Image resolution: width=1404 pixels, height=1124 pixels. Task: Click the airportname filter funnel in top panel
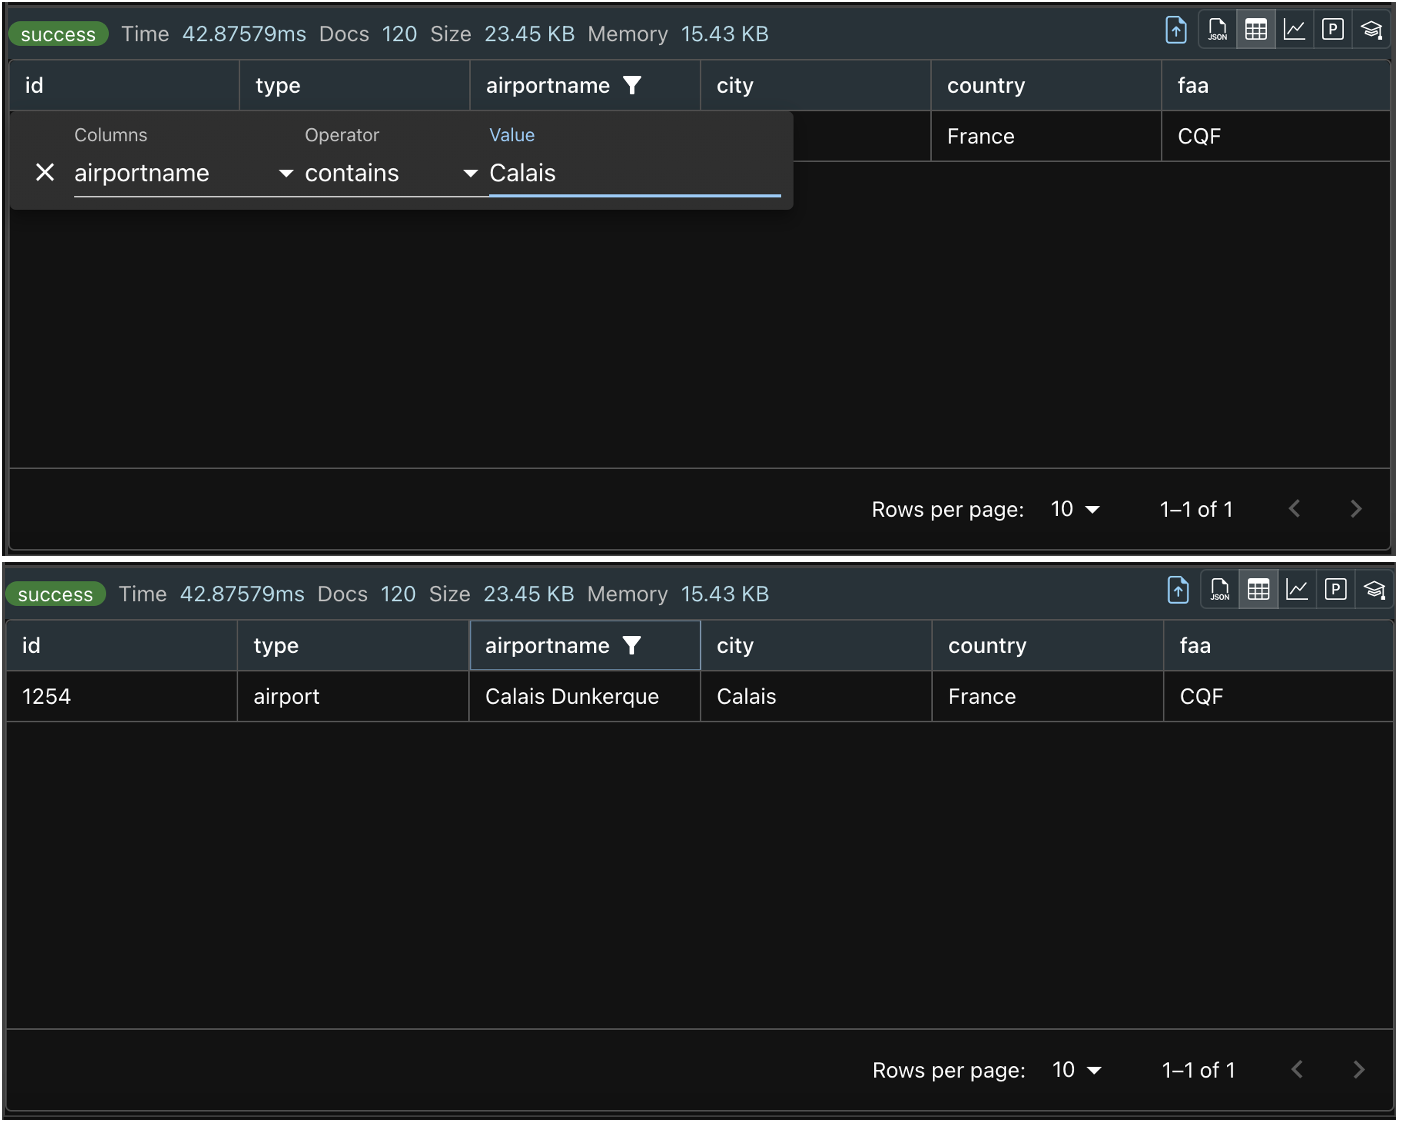(x=632, y=85)
